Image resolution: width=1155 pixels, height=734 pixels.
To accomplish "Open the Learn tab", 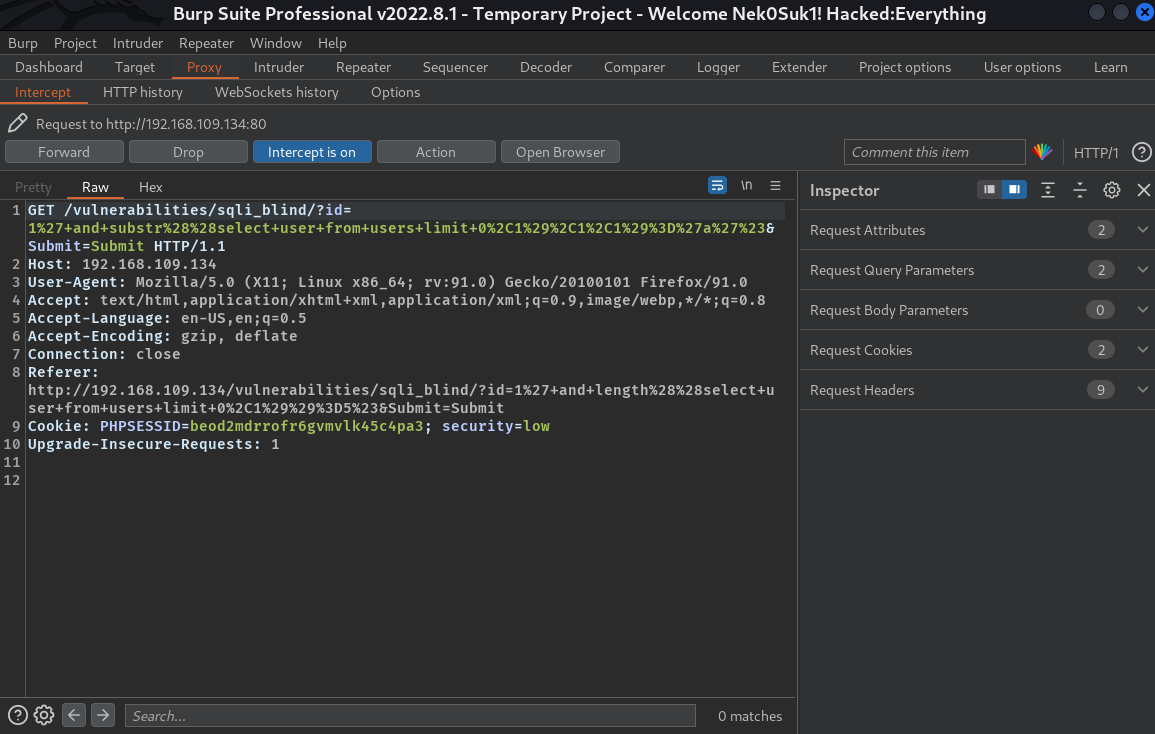I will pyautogui.click(x=1111, y=67).
